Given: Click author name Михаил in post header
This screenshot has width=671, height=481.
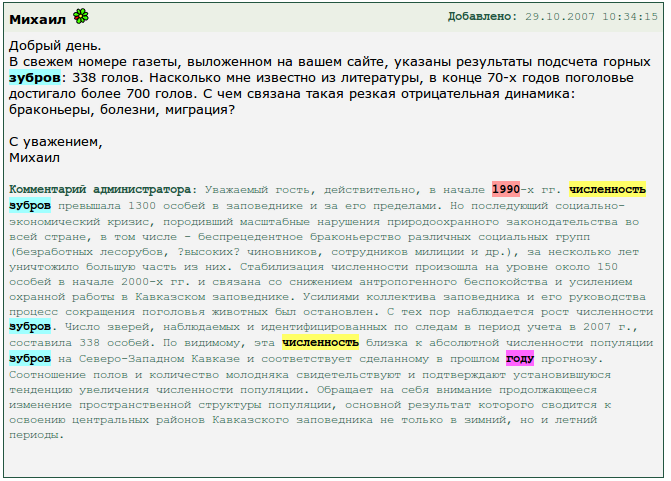Looking at the screenshot, I should click(x=38, y=17).
